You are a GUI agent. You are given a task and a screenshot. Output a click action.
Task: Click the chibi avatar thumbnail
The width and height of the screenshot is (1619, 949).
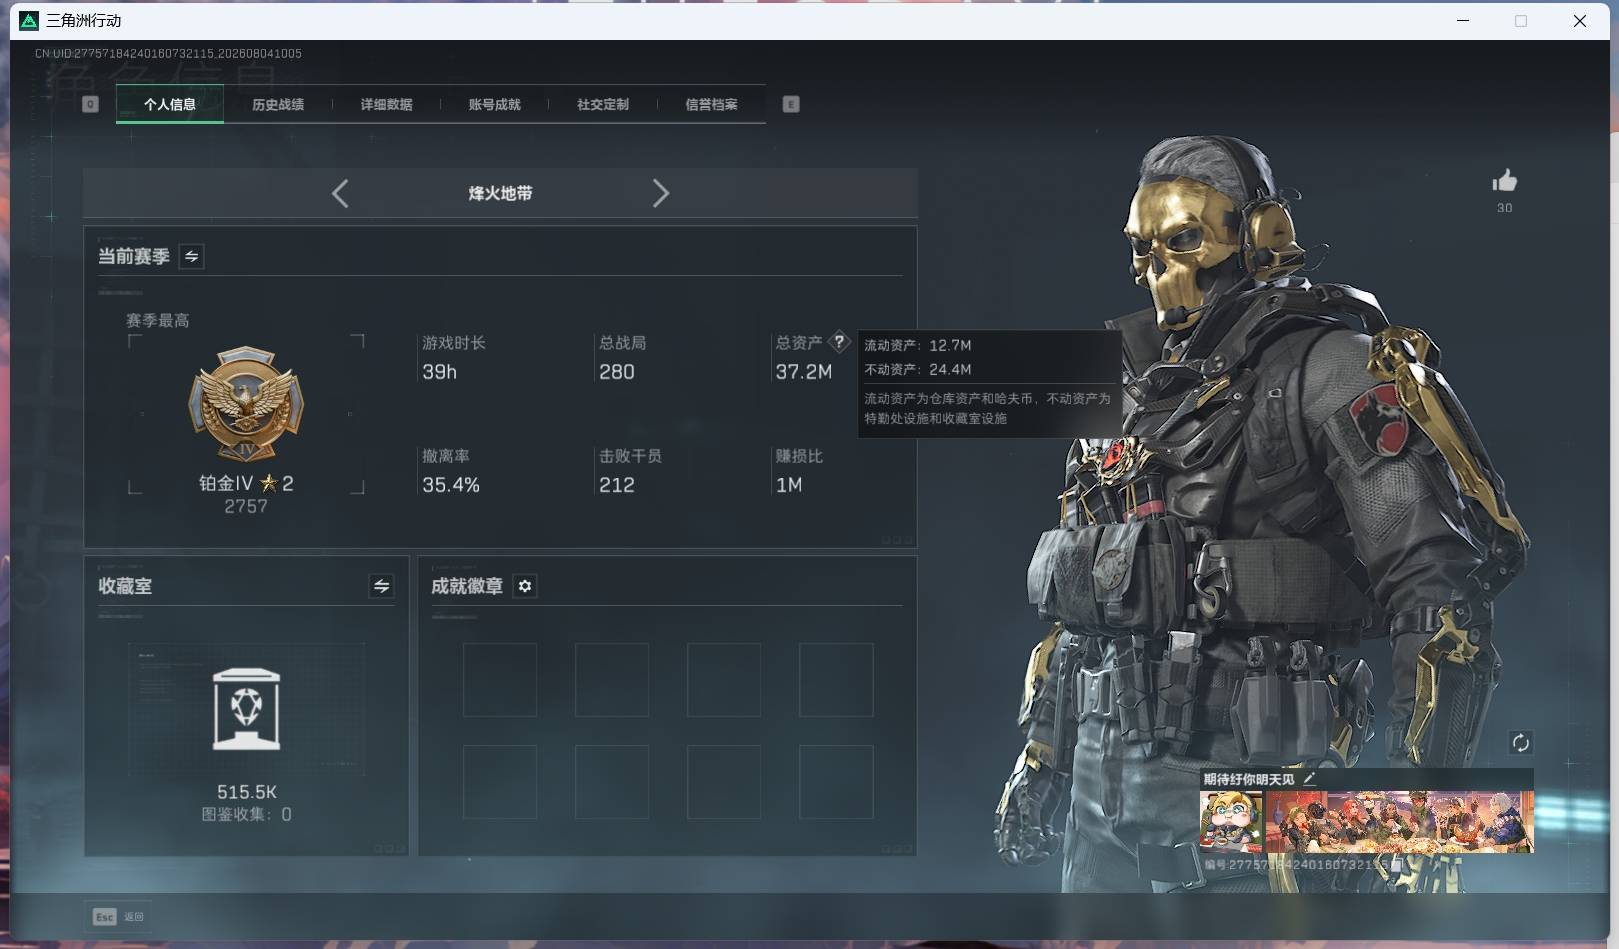1231,821
